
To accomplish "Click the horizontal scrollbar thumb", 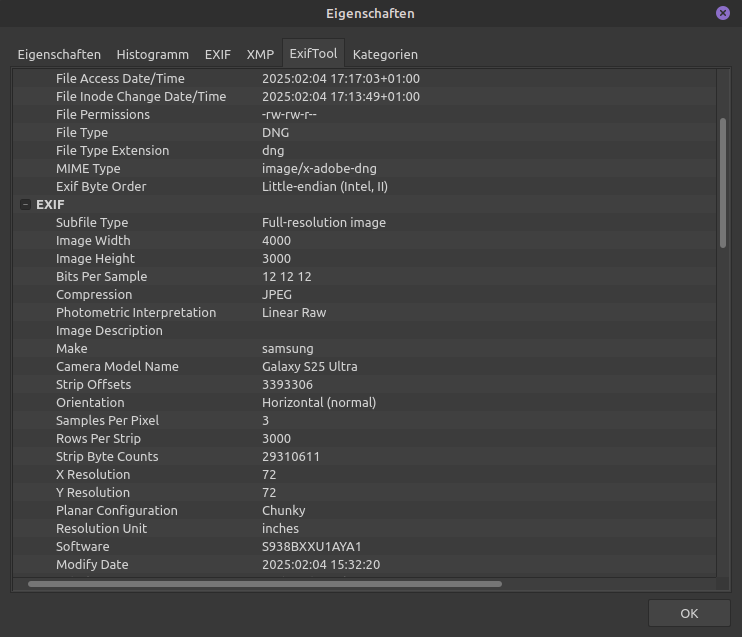I will pos(265,584).
